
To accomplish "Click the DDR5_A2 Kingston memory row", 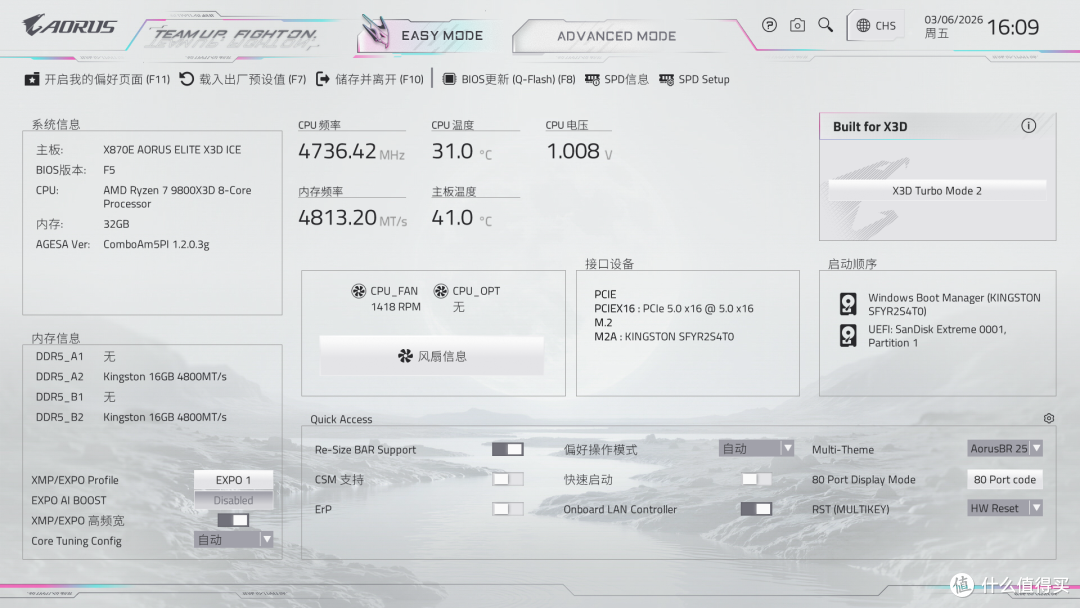I will coord(132,377).
